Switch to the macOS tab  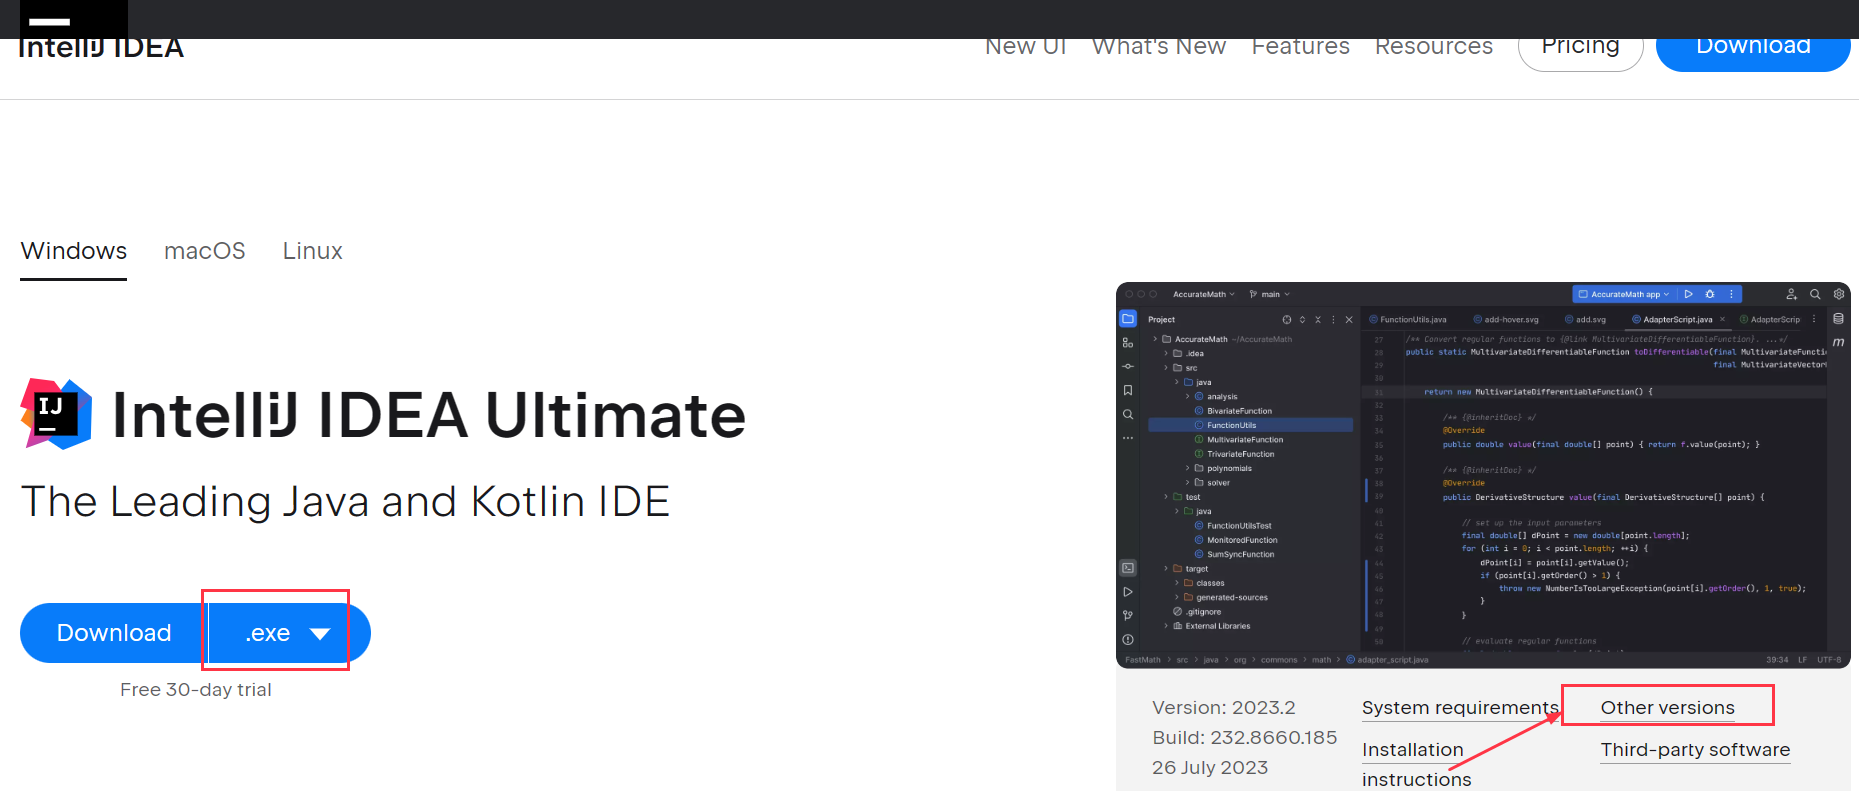205,251
